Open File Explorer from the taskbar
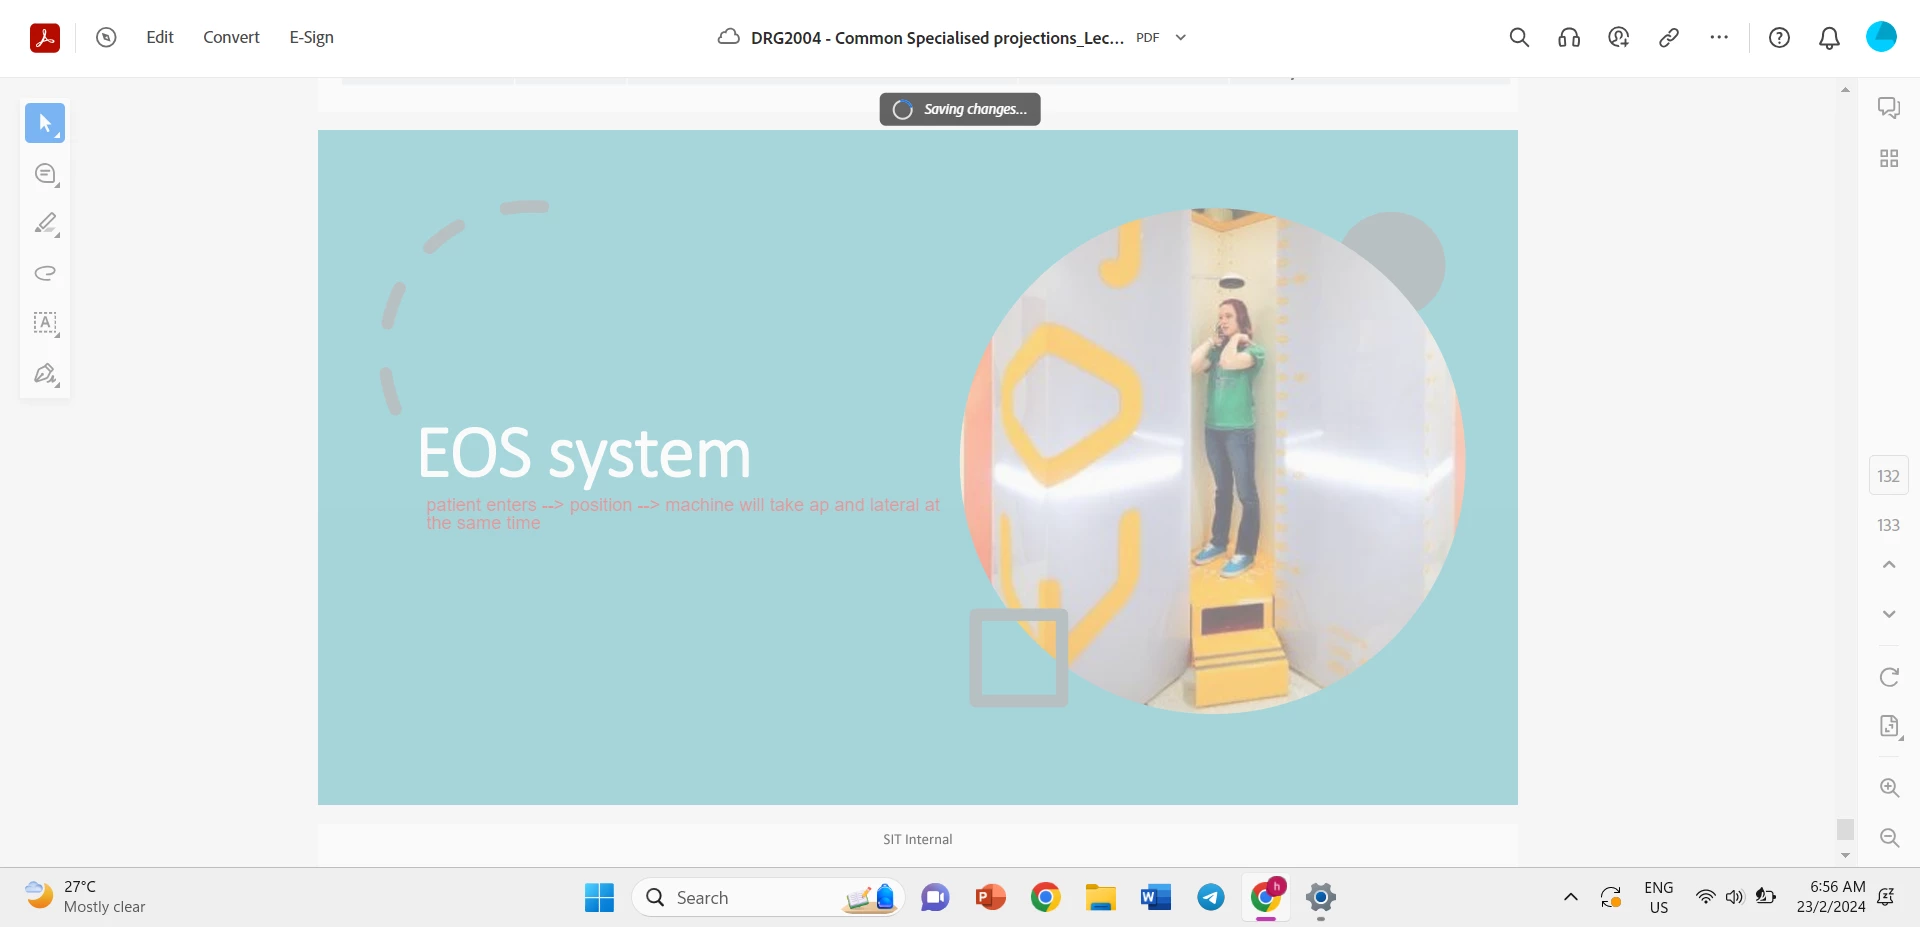Screen dimensions: 1920x927 pyautogui.click(x=1100, y=898)
